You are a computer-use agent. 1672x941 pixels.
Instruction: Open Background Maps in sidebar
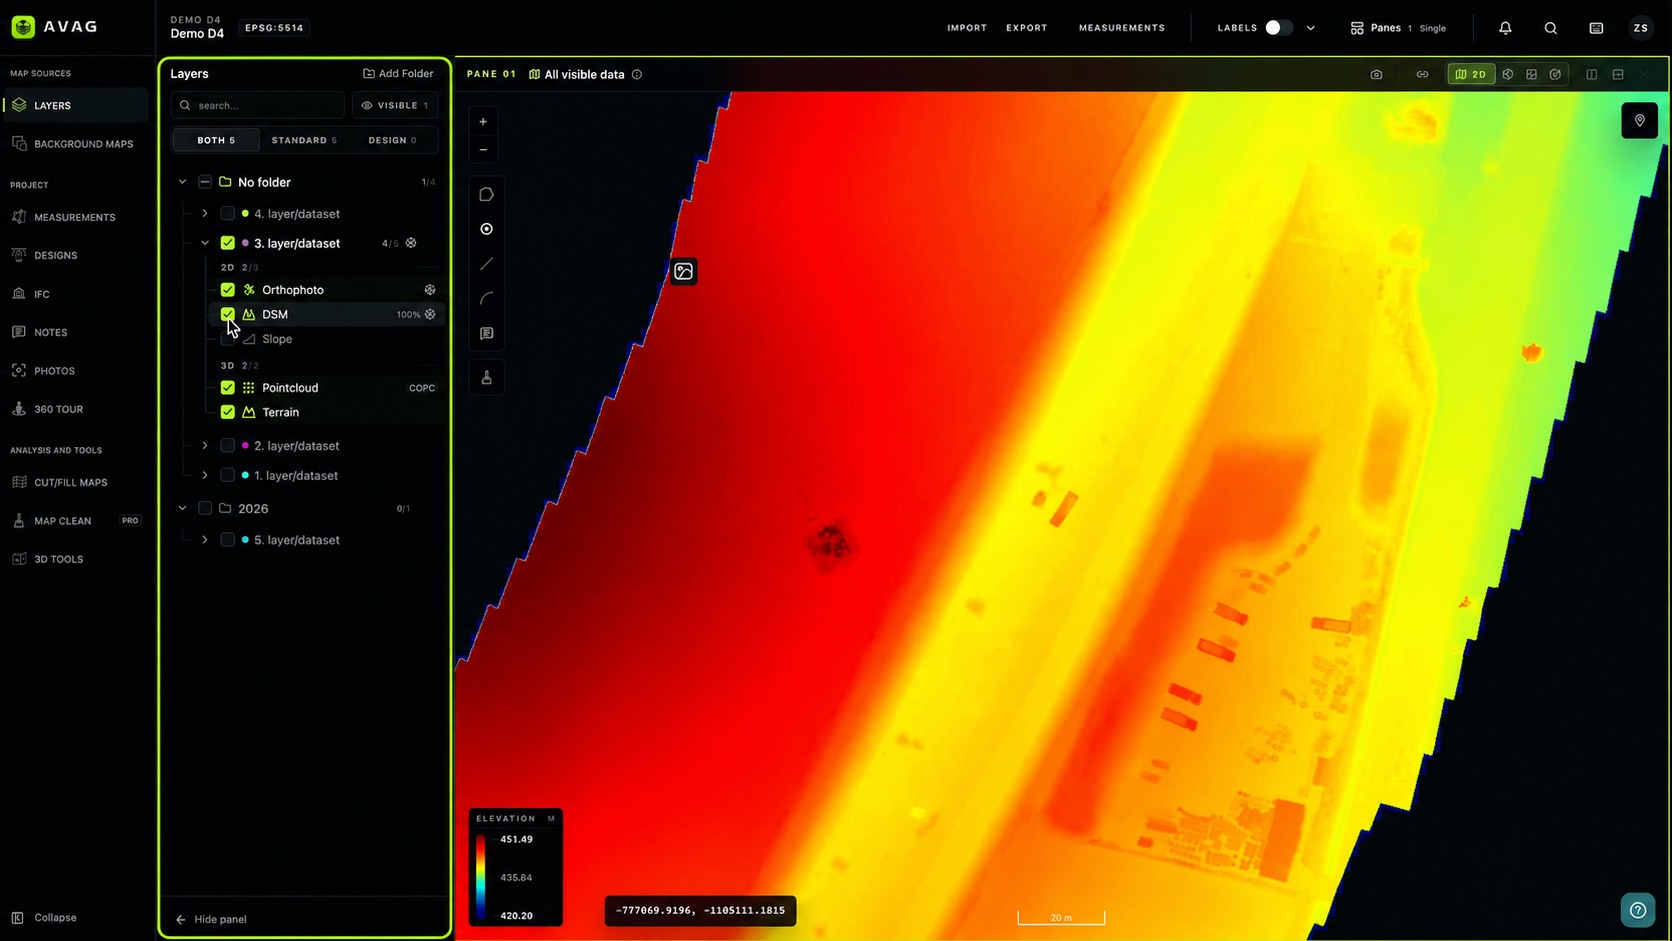75,144
